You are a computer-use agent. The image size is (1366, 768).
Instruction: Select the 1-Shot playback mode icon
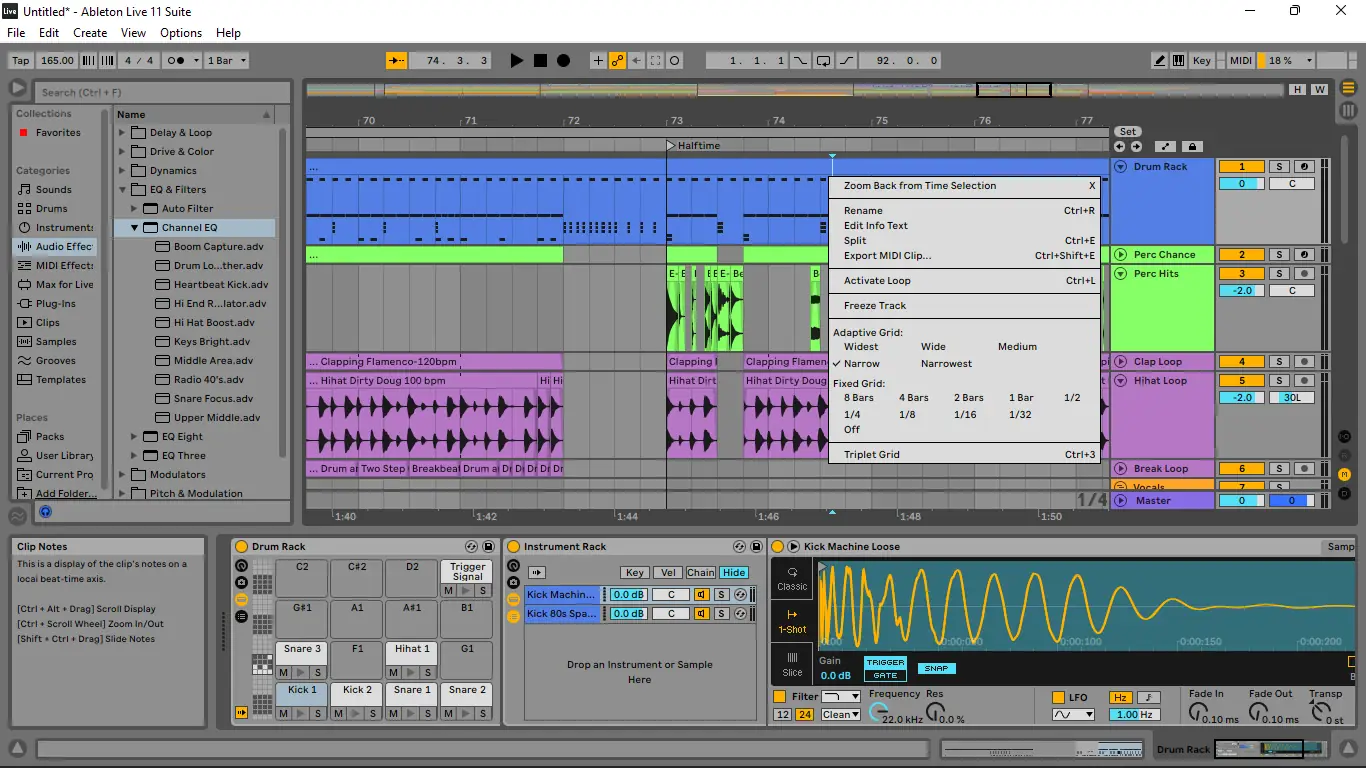(x=792, y=620)
